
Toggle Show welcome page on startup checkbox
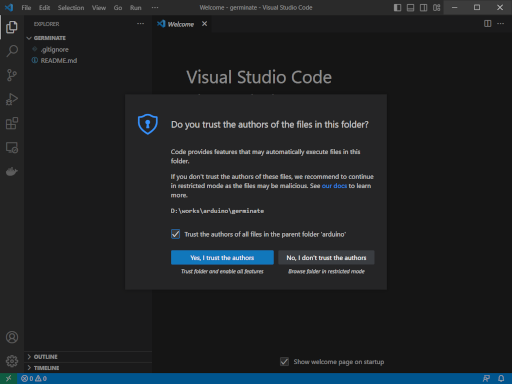[x=284, y=362]
